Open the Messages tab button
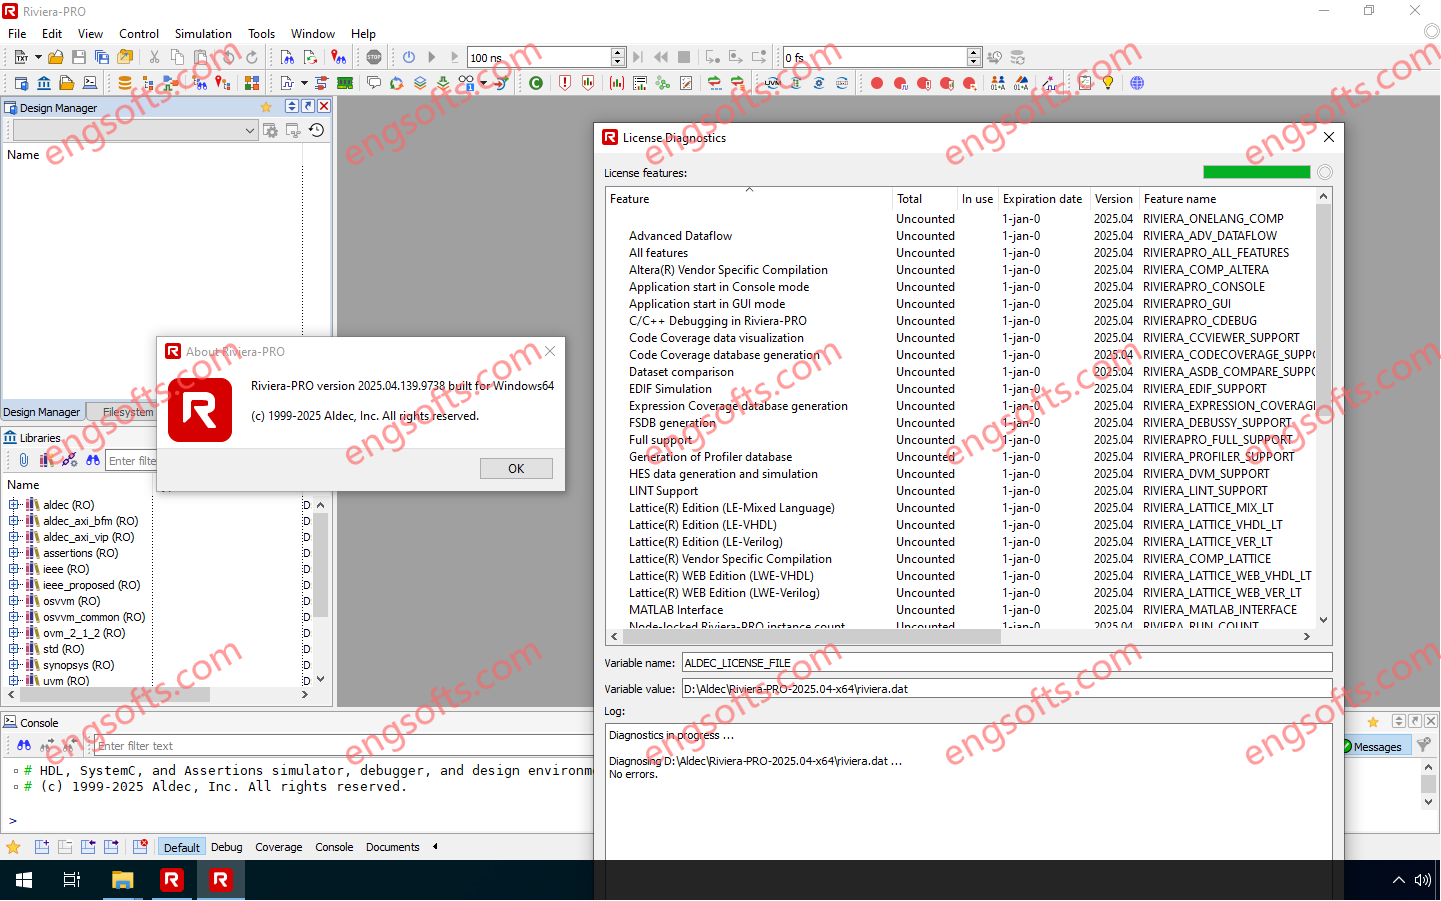The height and width of the screenshot is (901, 1441). (1377, 746)
